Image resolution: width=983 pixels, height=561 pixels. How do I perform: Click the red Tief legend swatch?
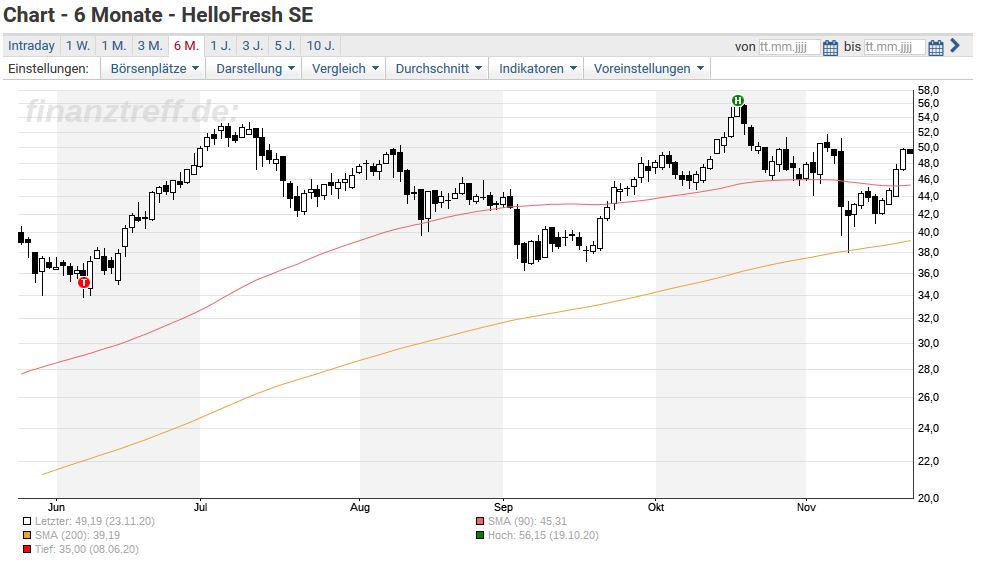(27, 550)
